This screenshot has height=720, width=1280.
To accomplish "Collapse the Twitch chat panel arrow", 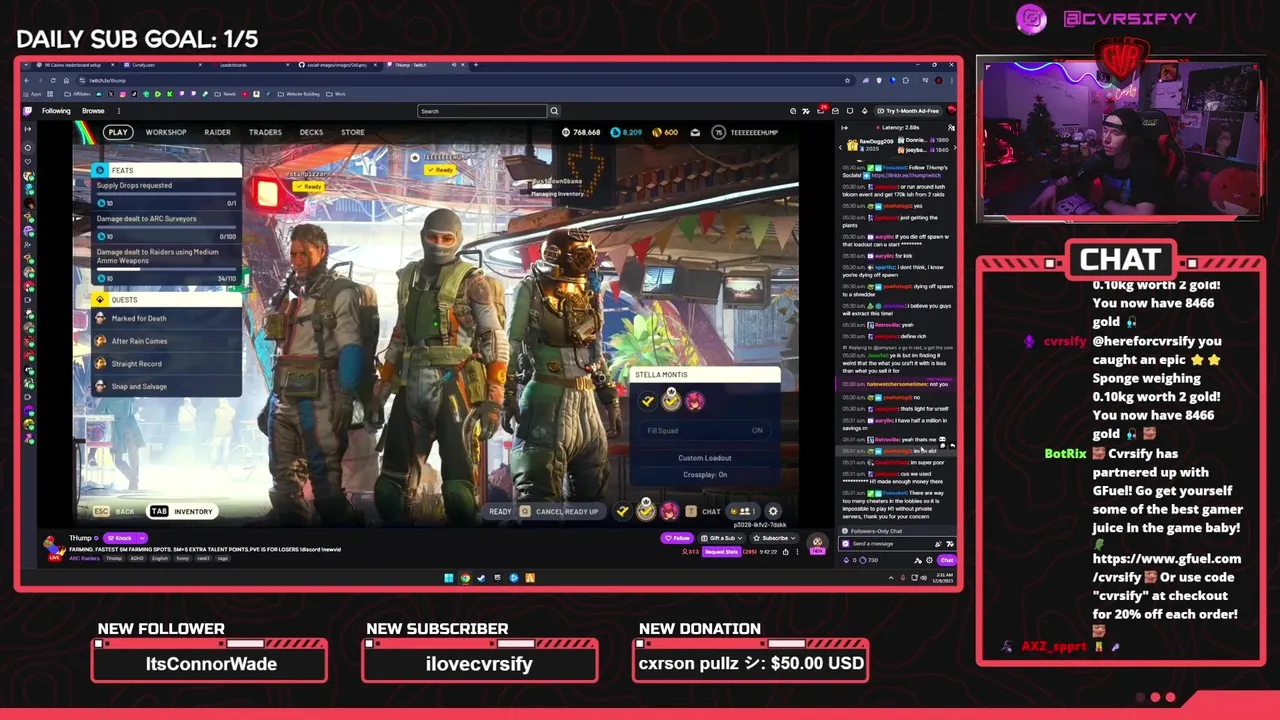I will [844, 128].
